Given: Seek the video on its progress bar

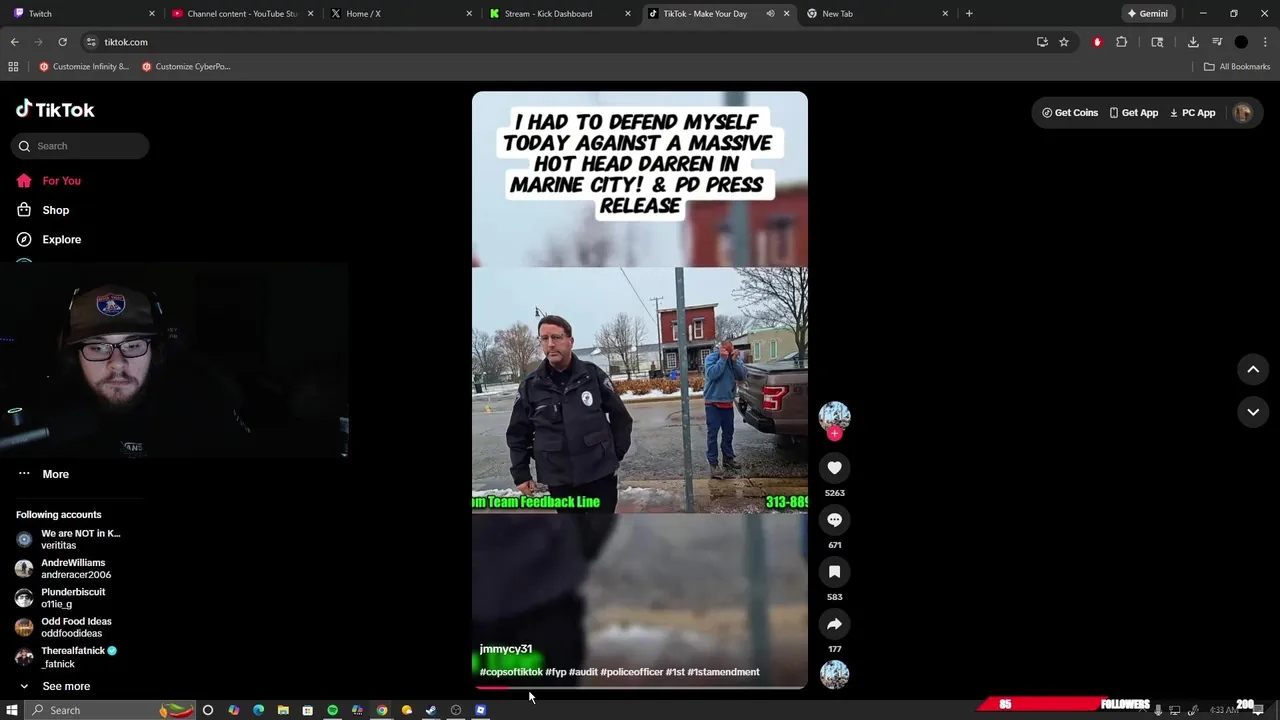Looking at the screenshot, I should click(640, 687).
